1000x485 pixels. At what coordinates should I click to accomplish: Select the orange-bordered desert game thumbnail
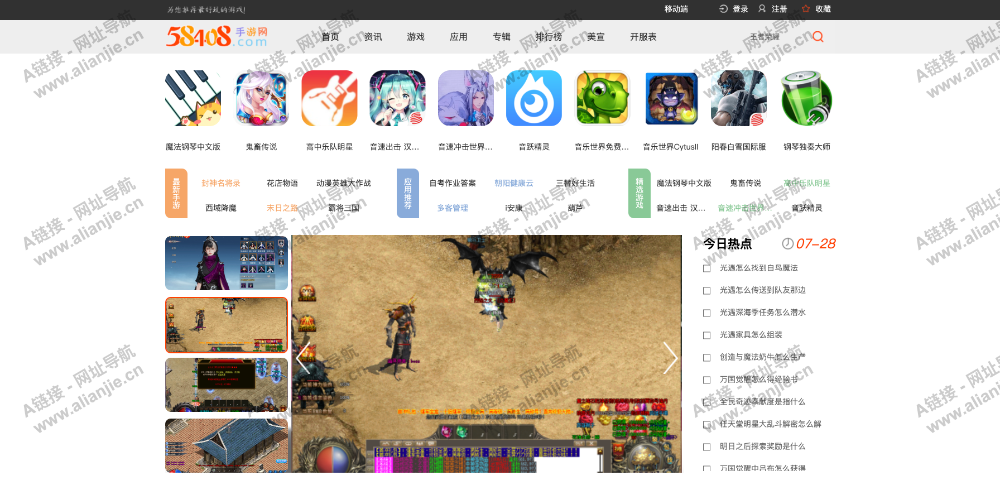click(x=226, y=324)
